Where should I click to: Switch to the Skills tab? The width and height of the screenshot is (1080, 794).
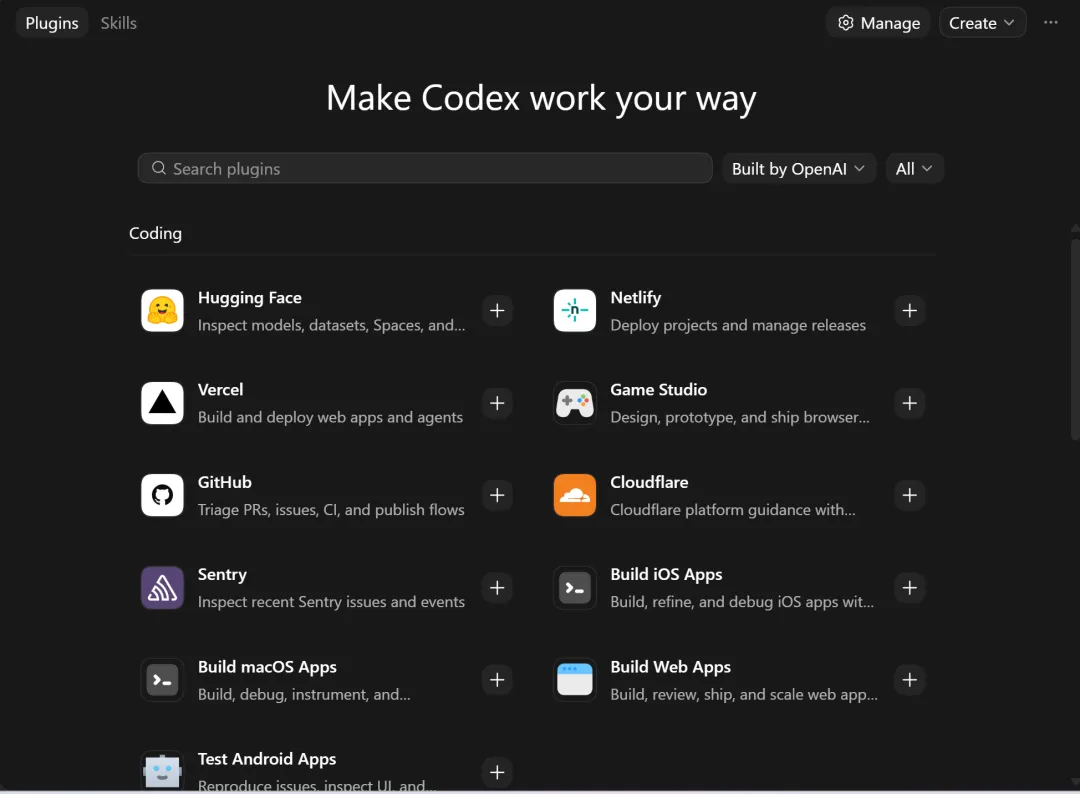pos(118,23)
